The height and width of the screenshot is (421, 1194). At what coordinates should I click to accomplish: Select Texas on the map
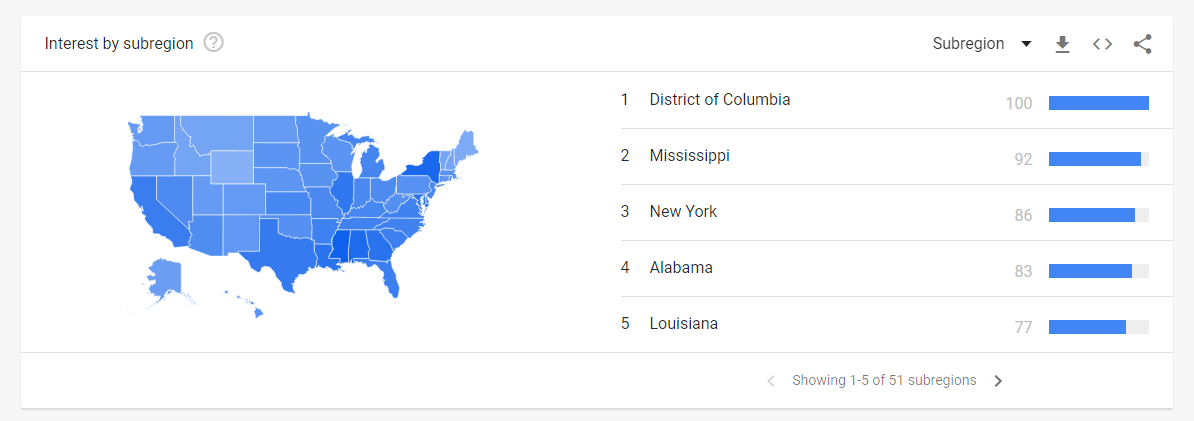[x=286, y=247]
